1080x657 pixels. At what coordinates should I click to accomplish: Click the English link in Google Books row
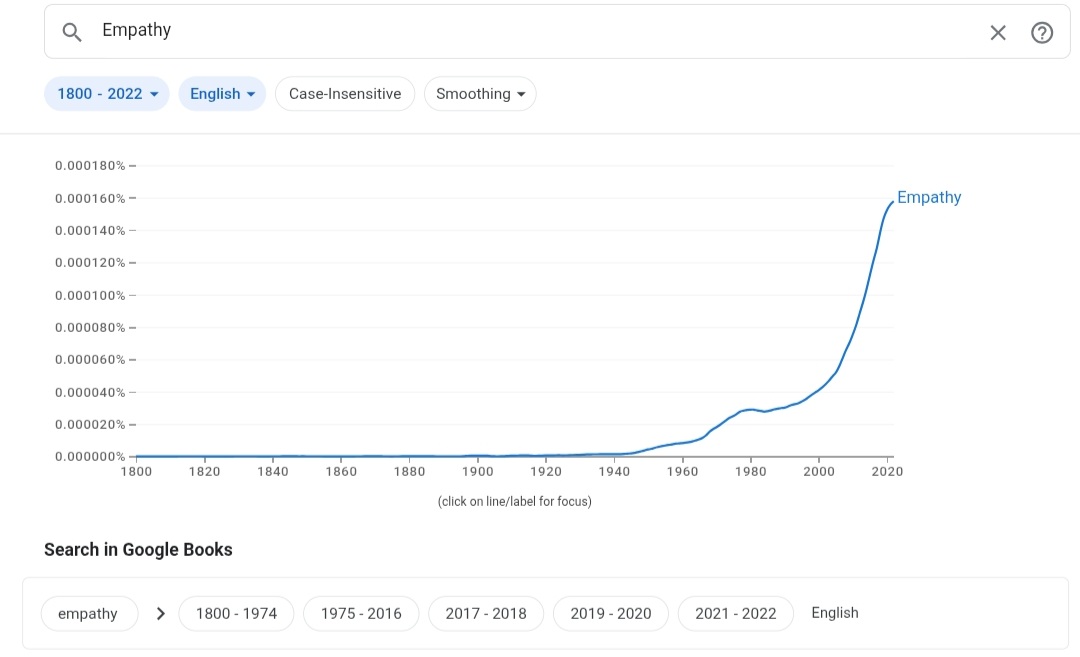[835, 613]
